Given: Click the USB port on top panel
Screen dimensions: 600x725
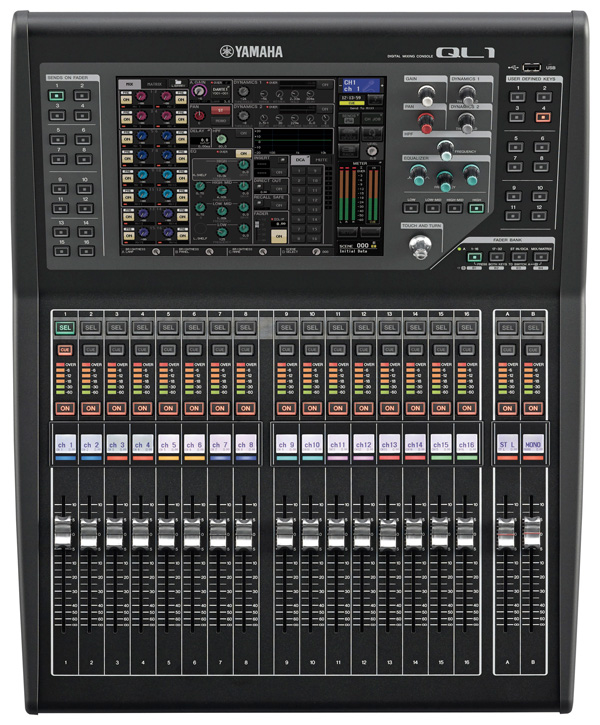Looking at the screenshot, I should click(x=532, y=68).
